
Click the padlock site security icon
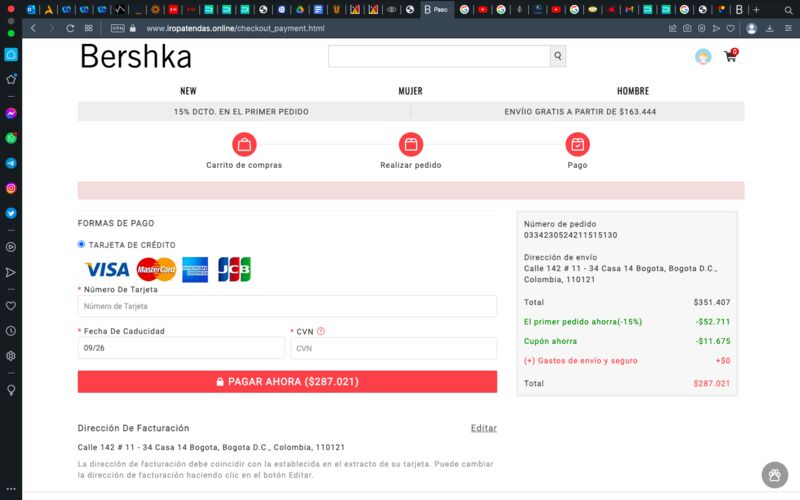pyautogui.click(x=133, y=29)
